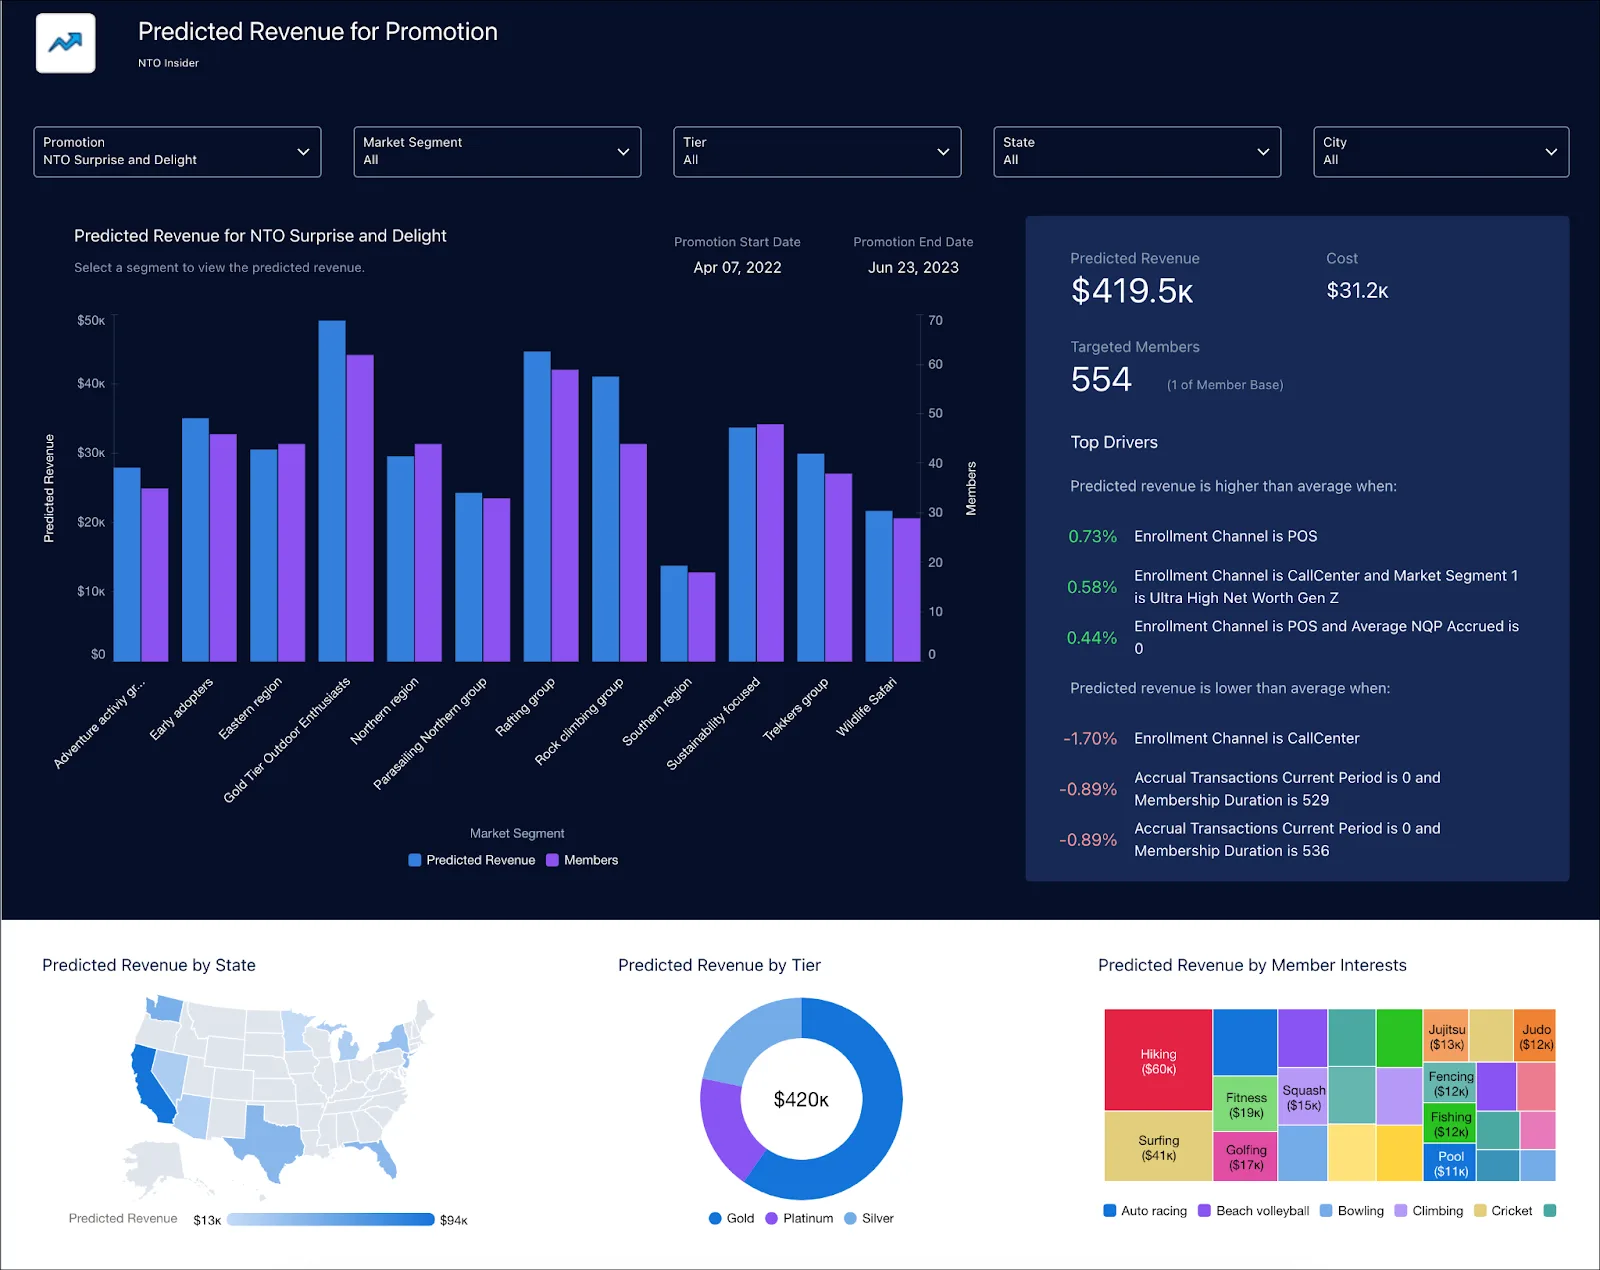Expand the Tier filter dropdown
The height and width of the screenshot is (1270, 1600).
817,152
